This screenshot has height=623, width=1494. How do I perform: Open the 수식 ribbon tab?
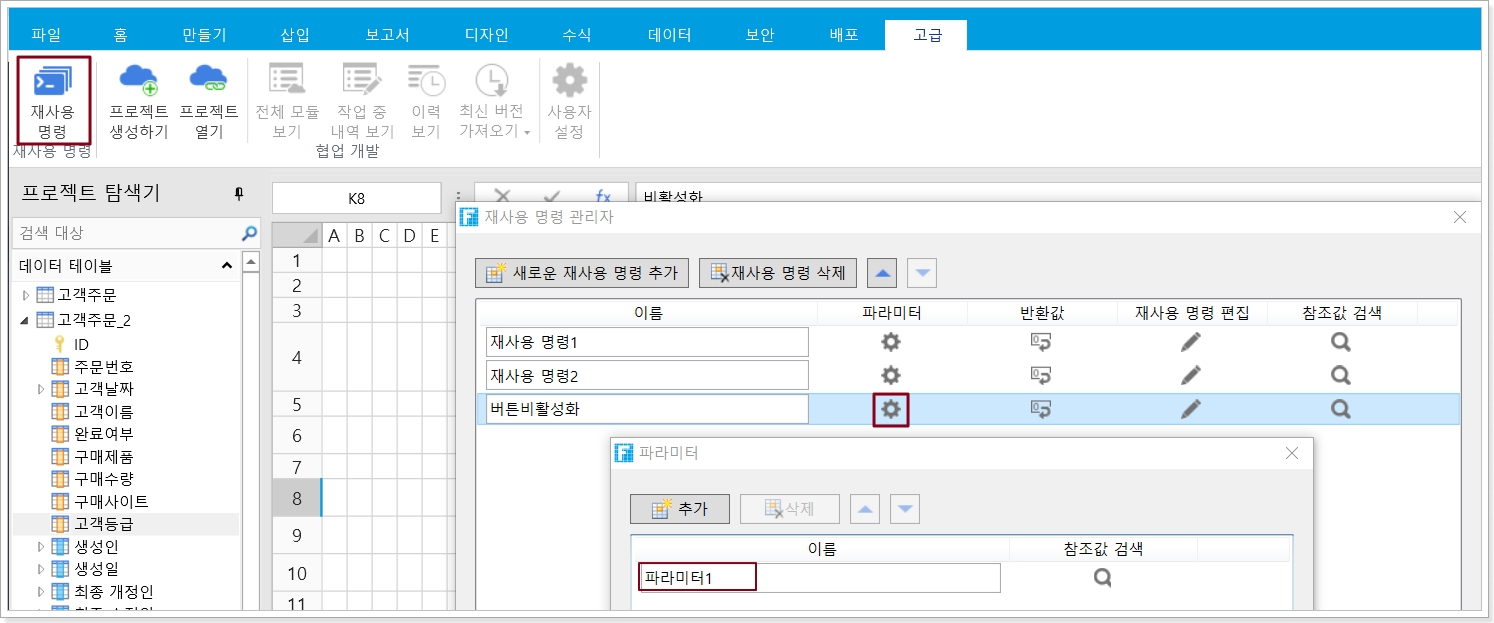click(x=577, y=35)
